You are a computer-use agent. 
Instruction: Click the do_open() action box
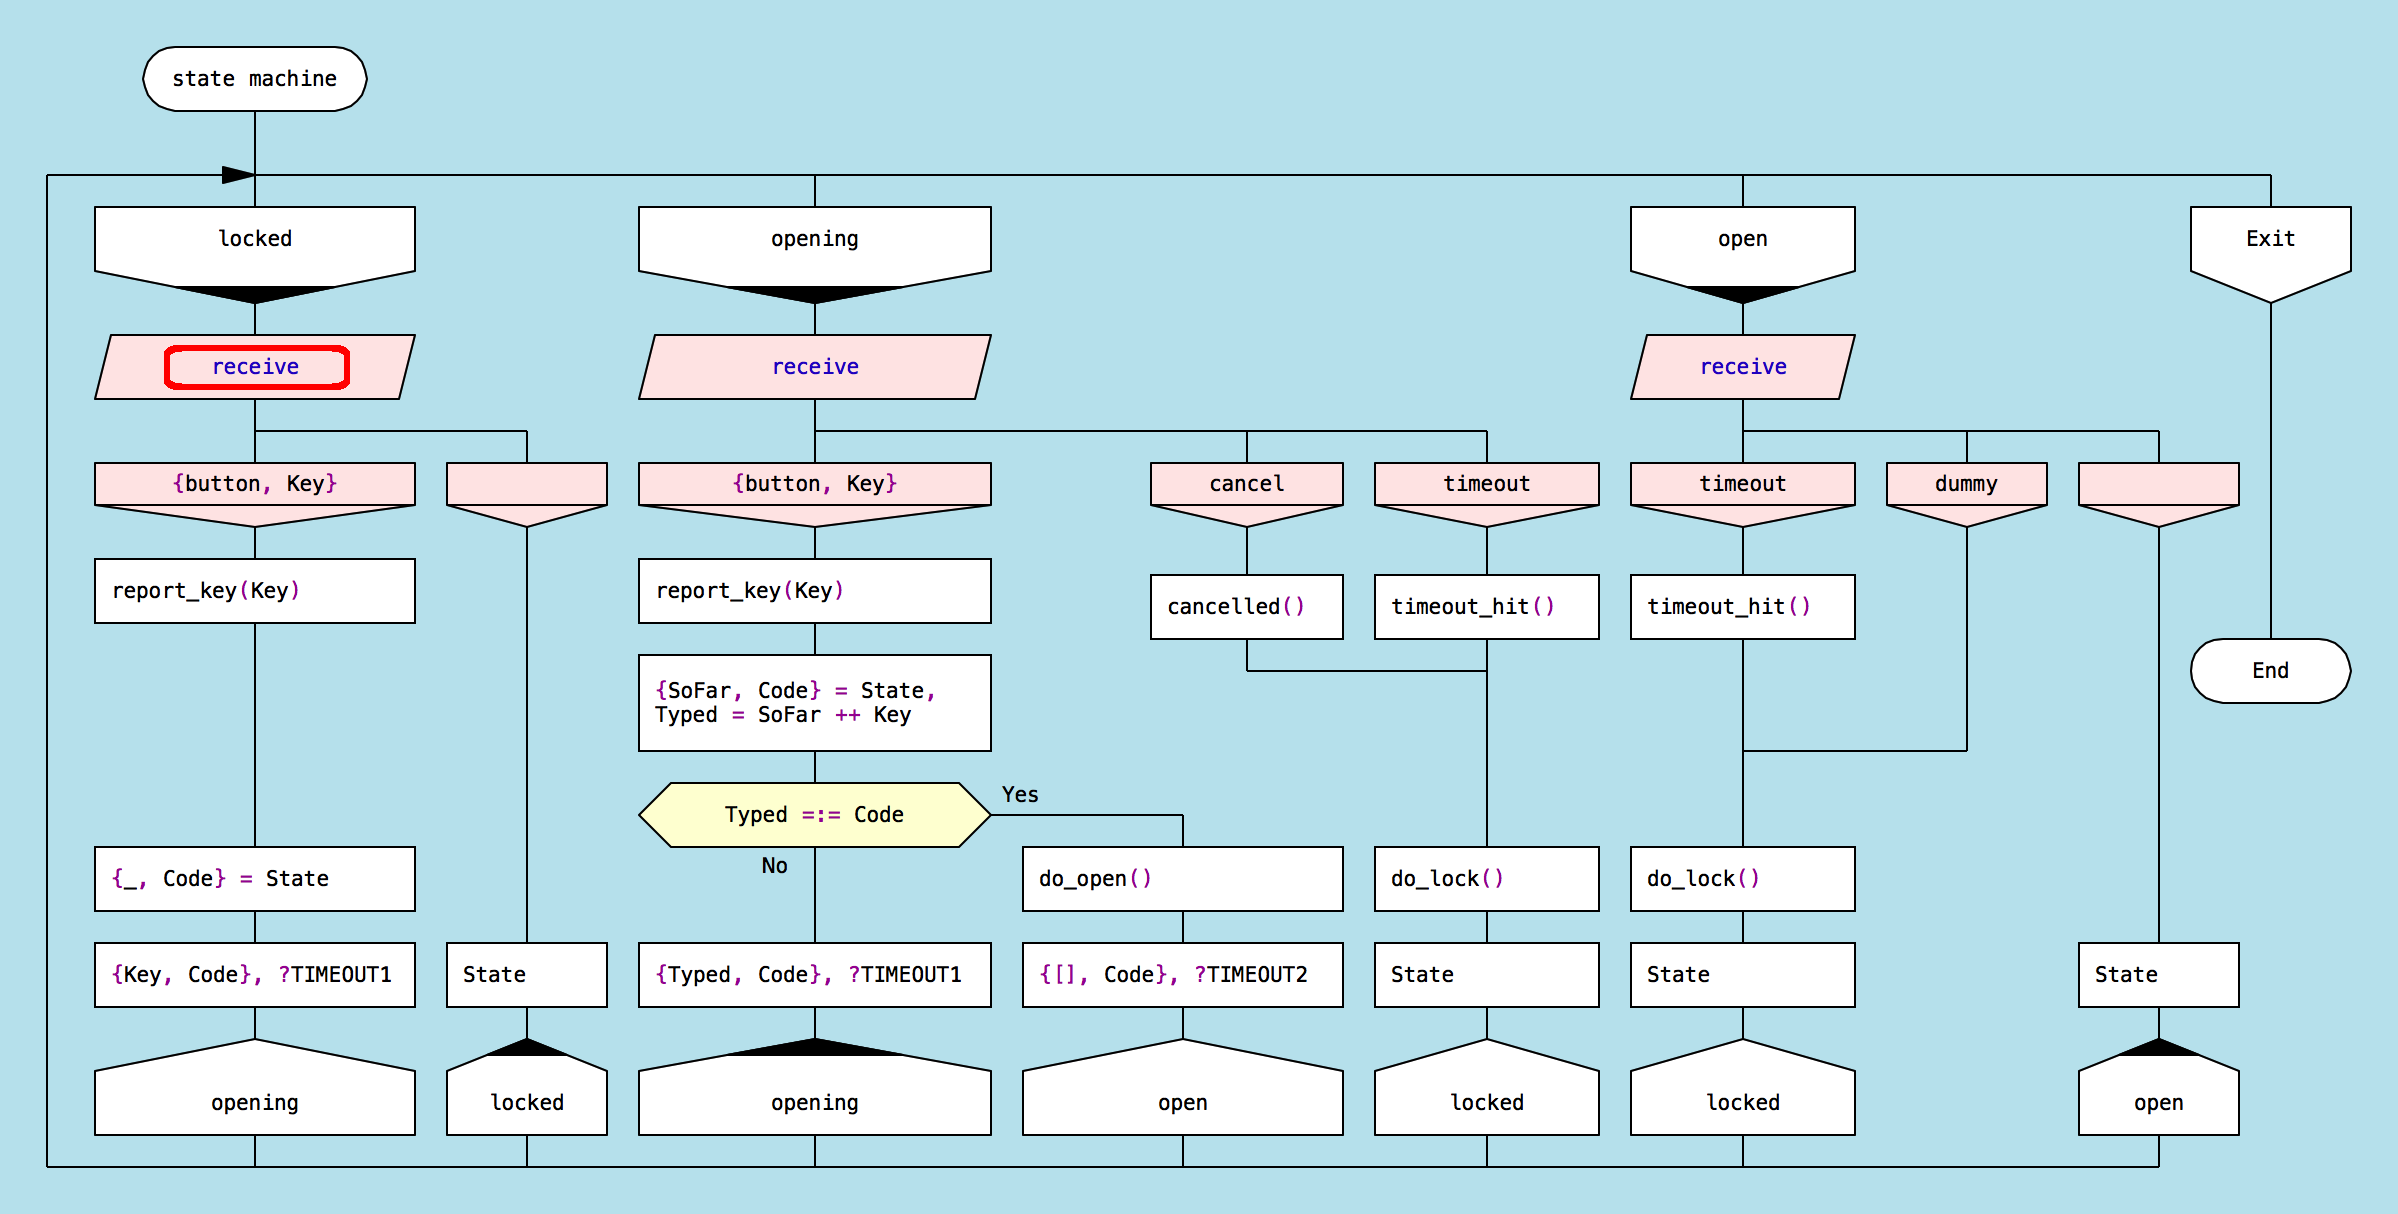click(x=1182, y=878)
